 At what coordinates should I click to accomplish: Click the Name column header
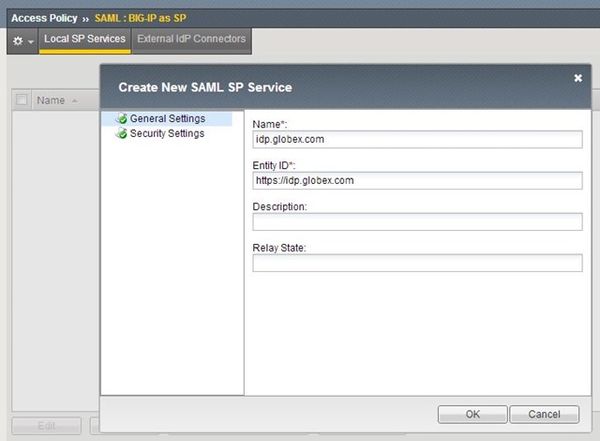[x=51, y=101]
